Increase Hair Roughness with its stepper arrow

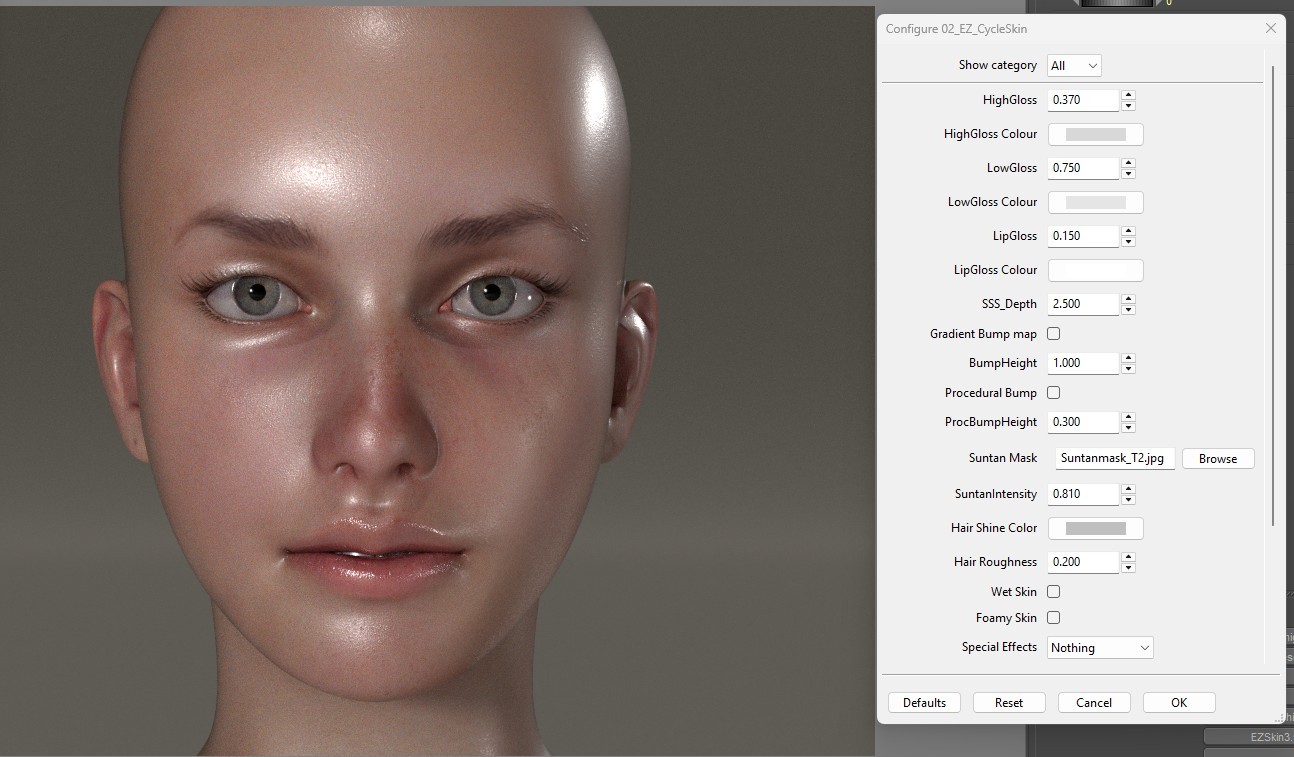(1128, 557)
